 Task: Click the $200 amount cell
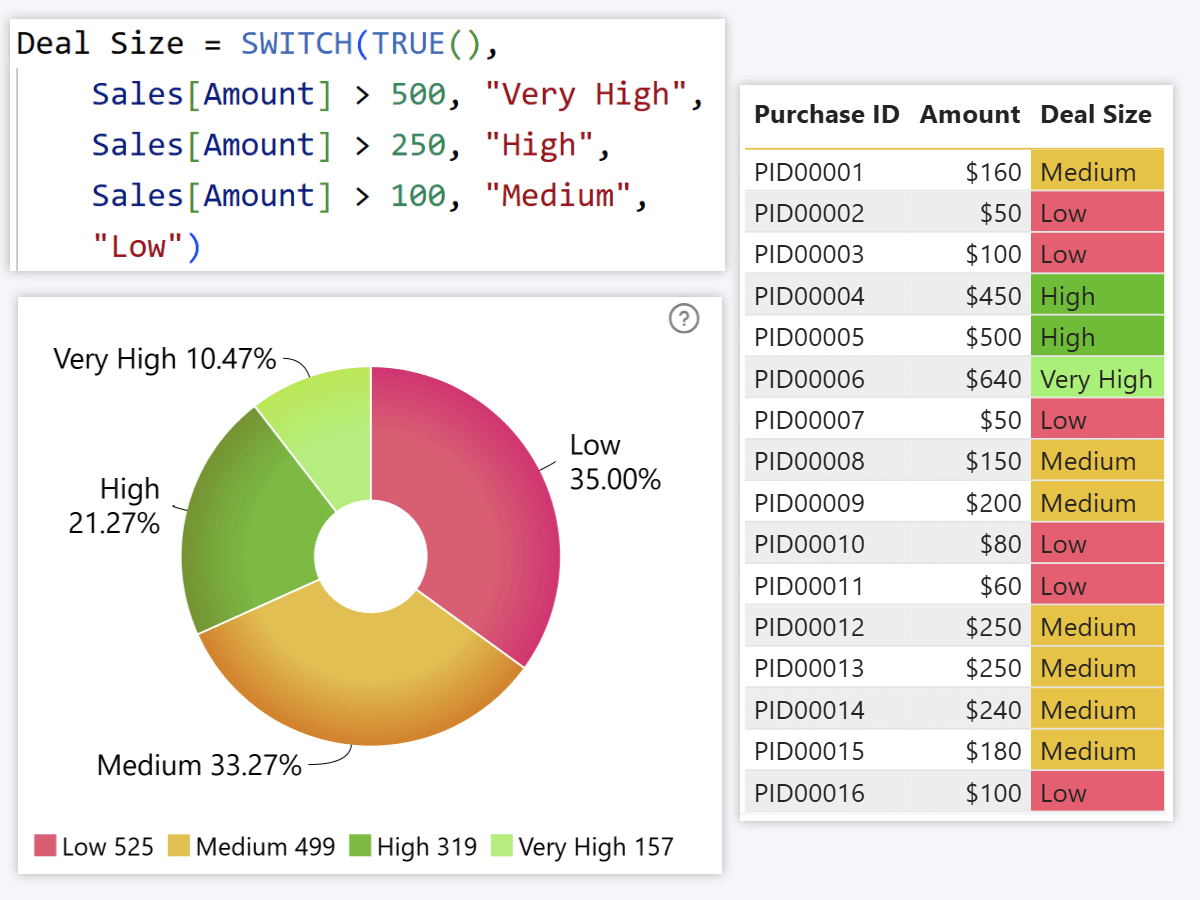point(993,503)
